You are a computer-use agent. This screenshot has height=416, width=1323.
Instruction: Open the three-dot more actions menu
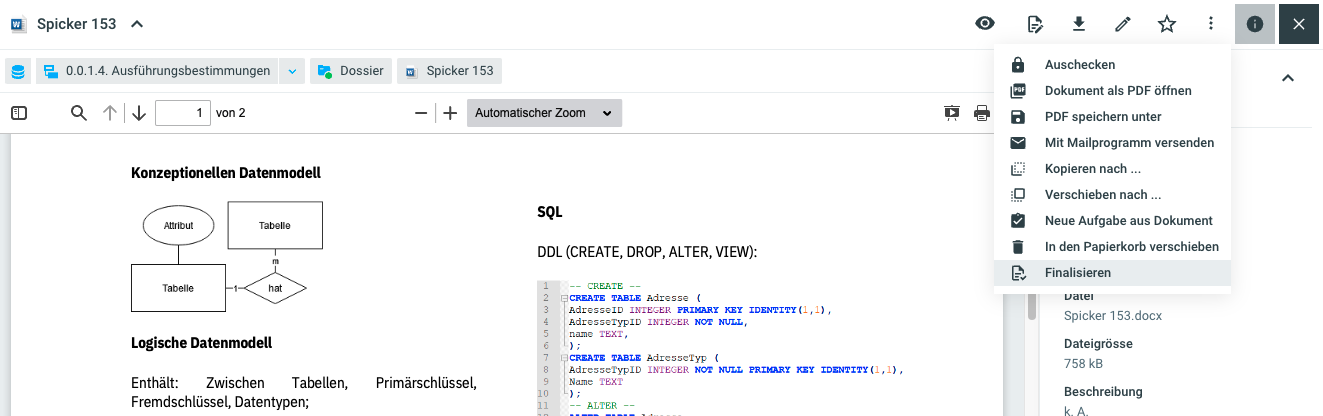coord(1211,24)
